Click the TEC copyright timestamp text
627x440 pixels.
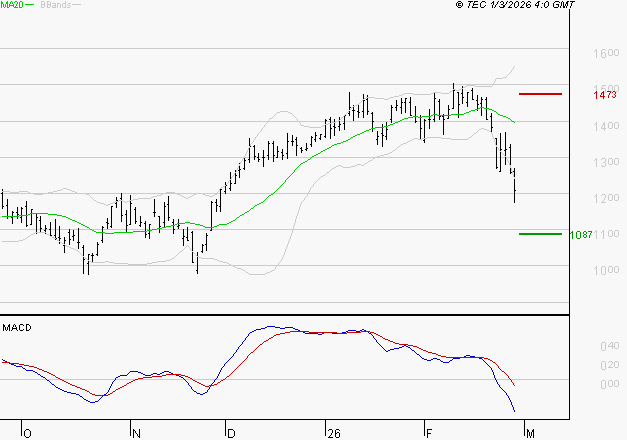pyautogui.click(x=515, y=5)
